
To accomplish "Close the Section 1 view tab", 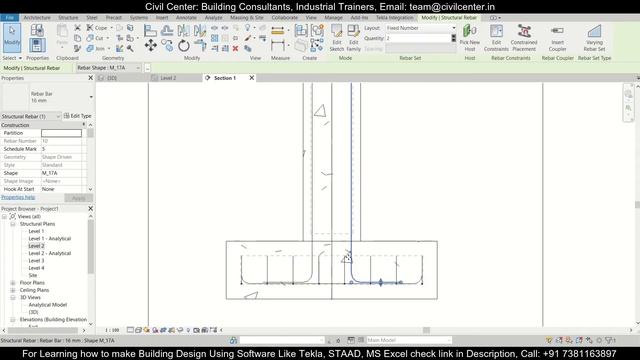I will click(252, 78).
